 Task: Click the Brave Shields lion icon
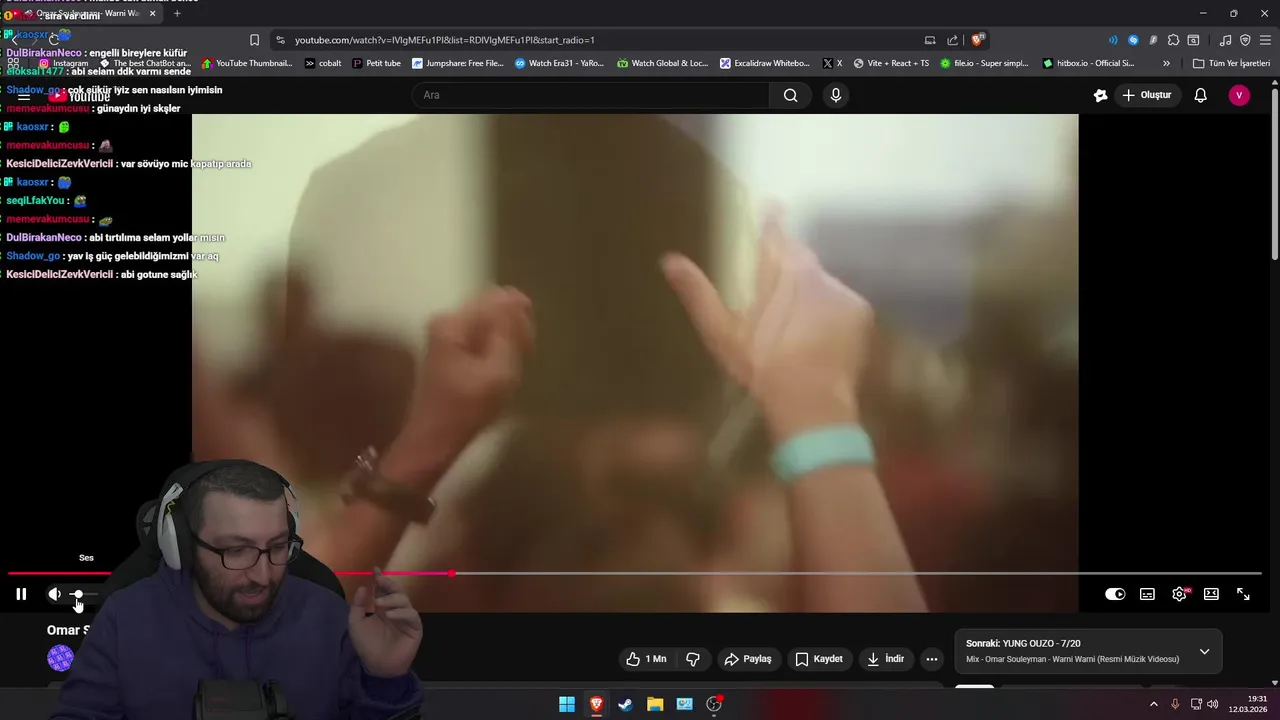(978, 40)
